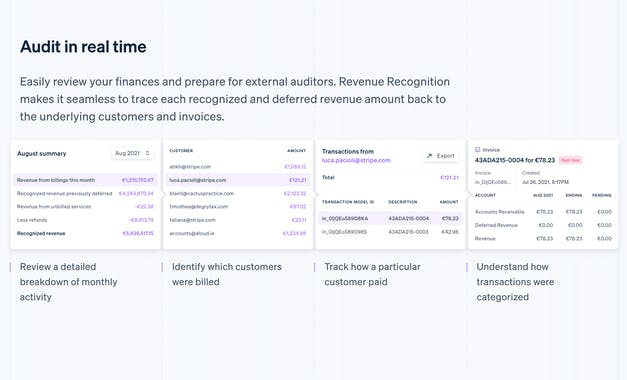
Task: Click the DESCRIPTION column header
Action: (403, 202)
